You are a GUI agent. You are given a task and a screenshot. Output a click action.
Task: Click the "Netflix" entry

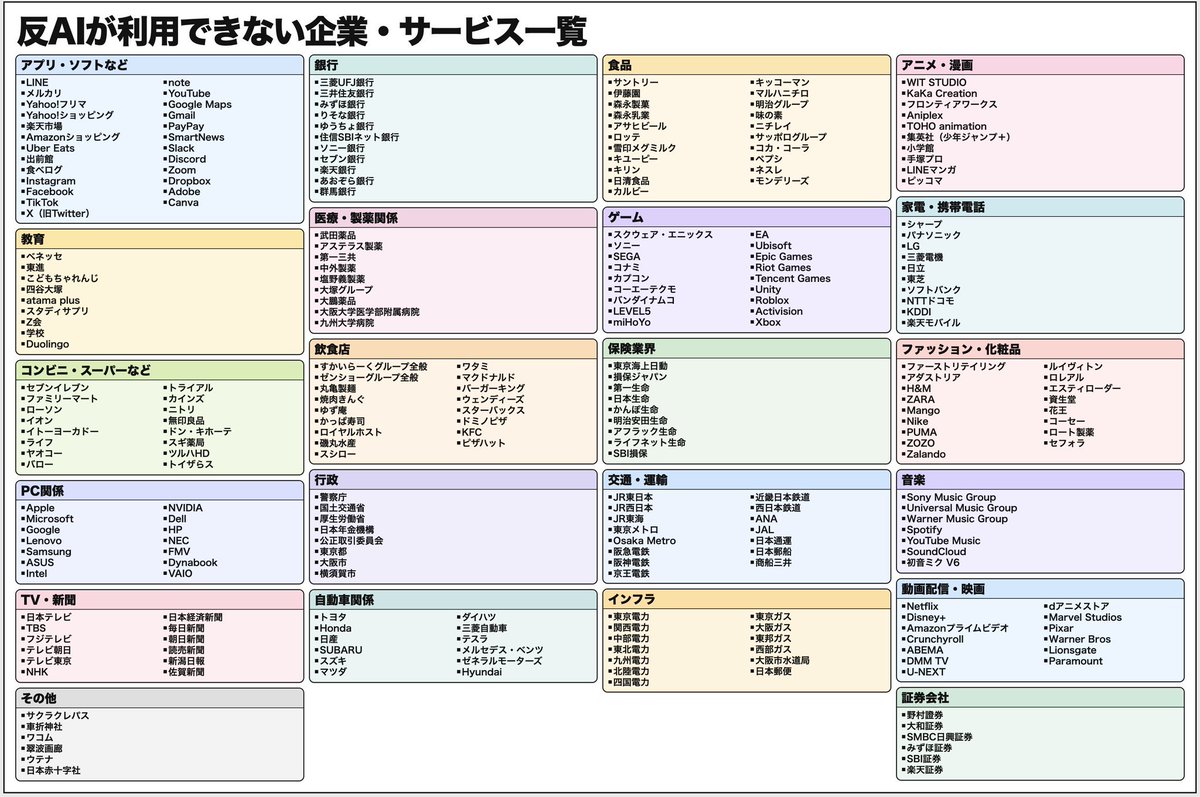pos(922,606)
